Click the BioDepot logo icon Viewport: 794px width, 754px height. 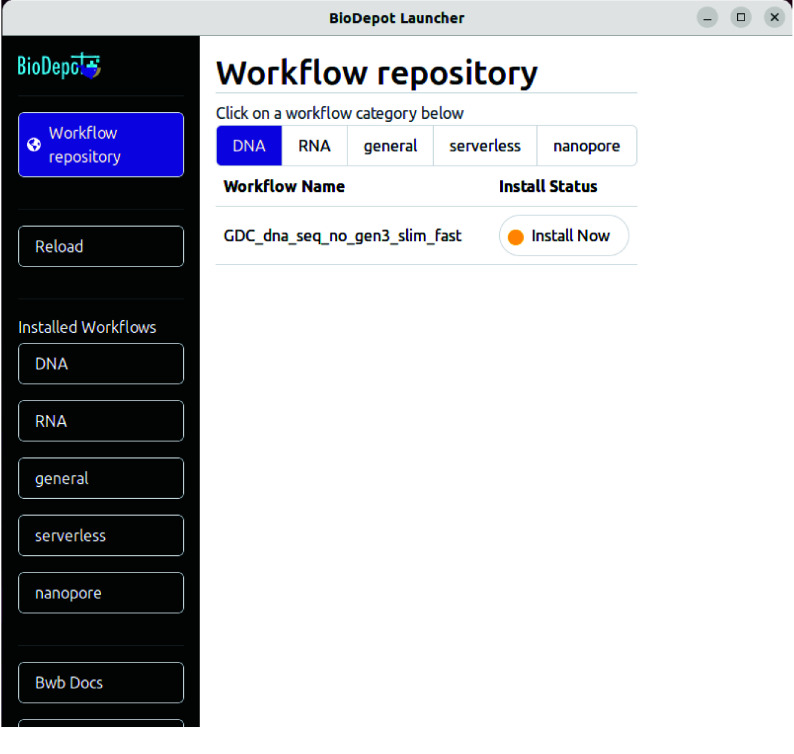tap(59, 66)
